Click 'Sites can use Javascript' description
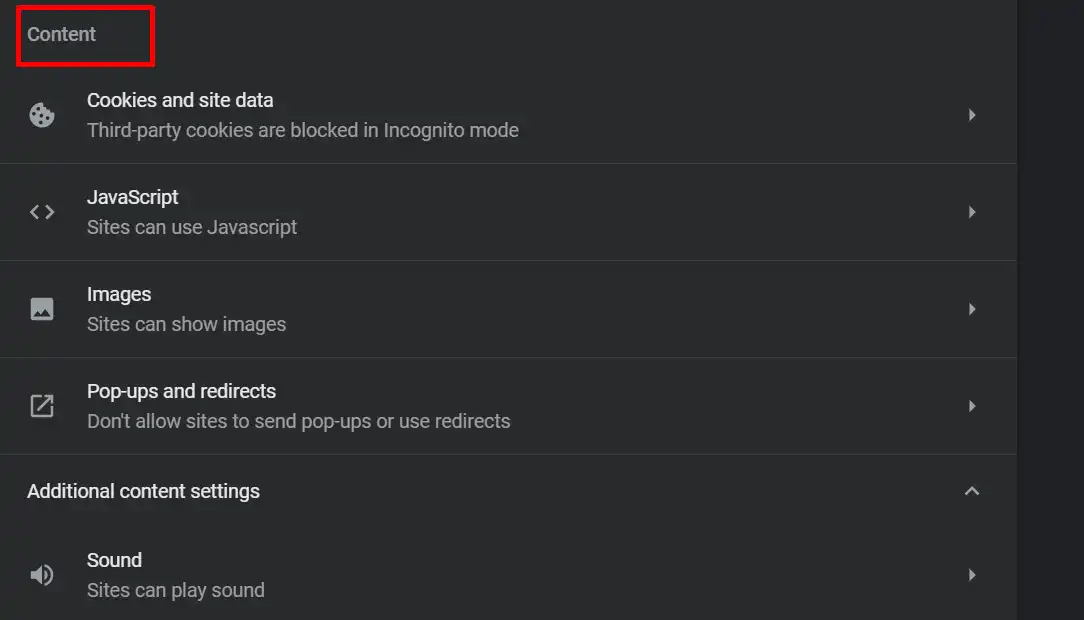Screen dimensions: 1084x620 191,227
